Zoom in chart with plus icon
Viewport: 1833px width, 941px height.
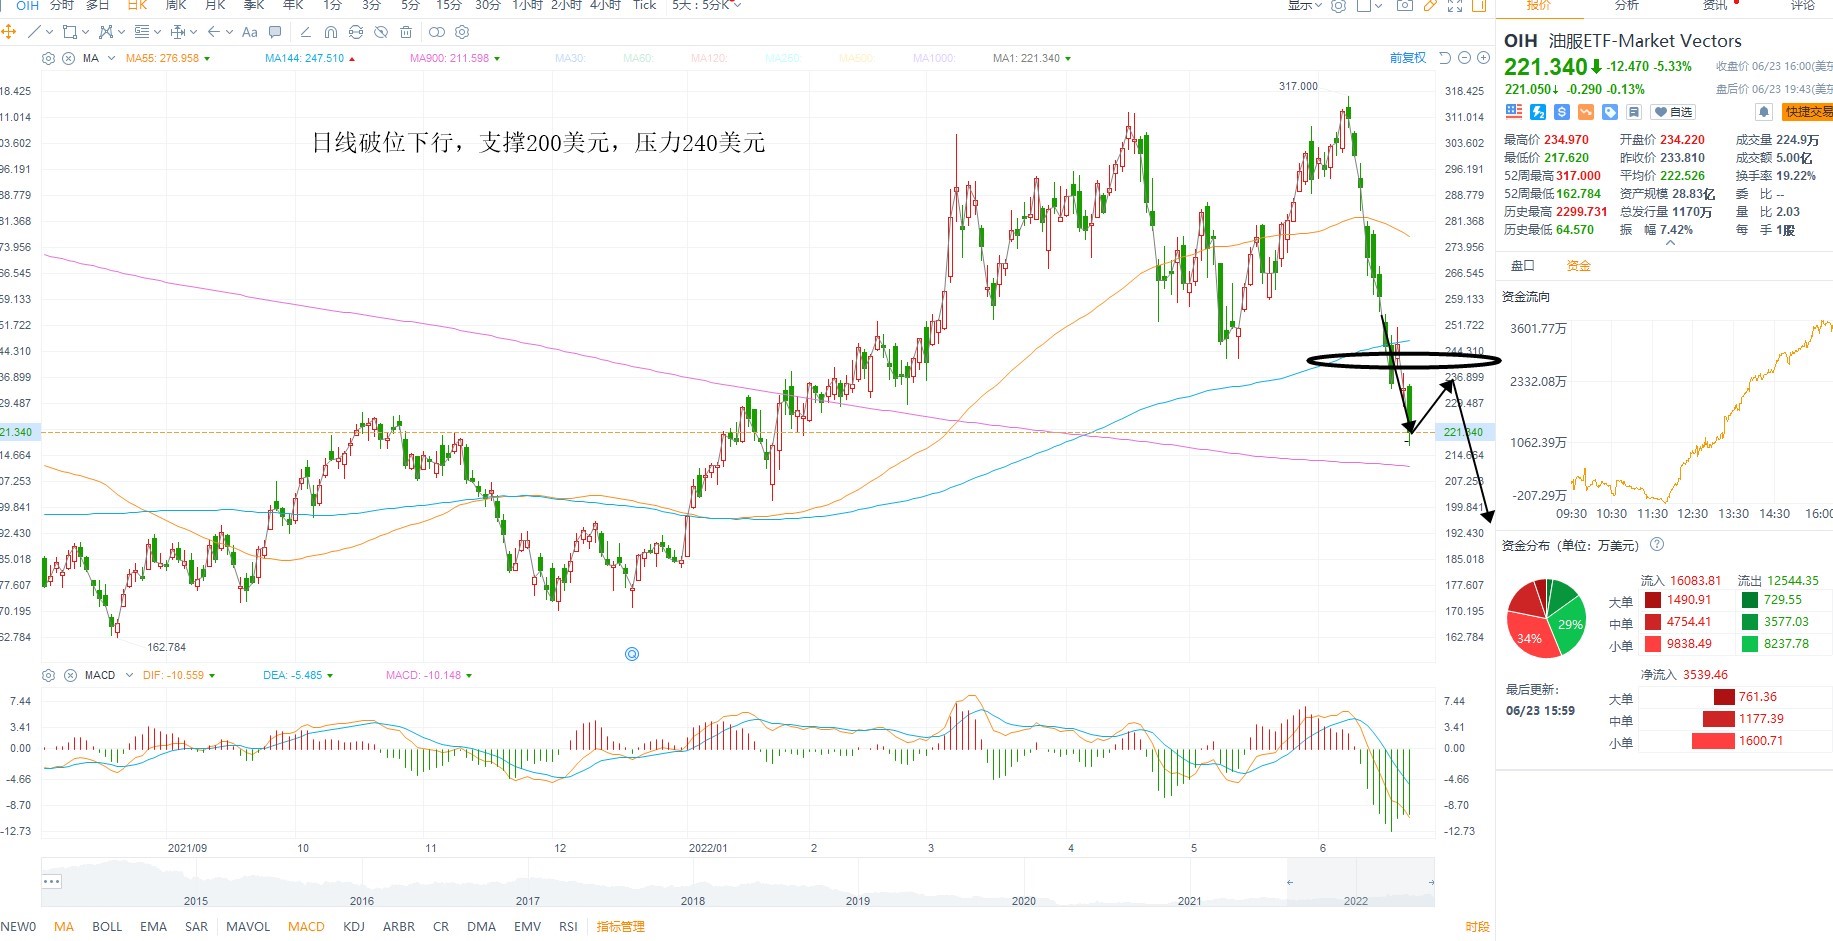tap(1484, 58)
